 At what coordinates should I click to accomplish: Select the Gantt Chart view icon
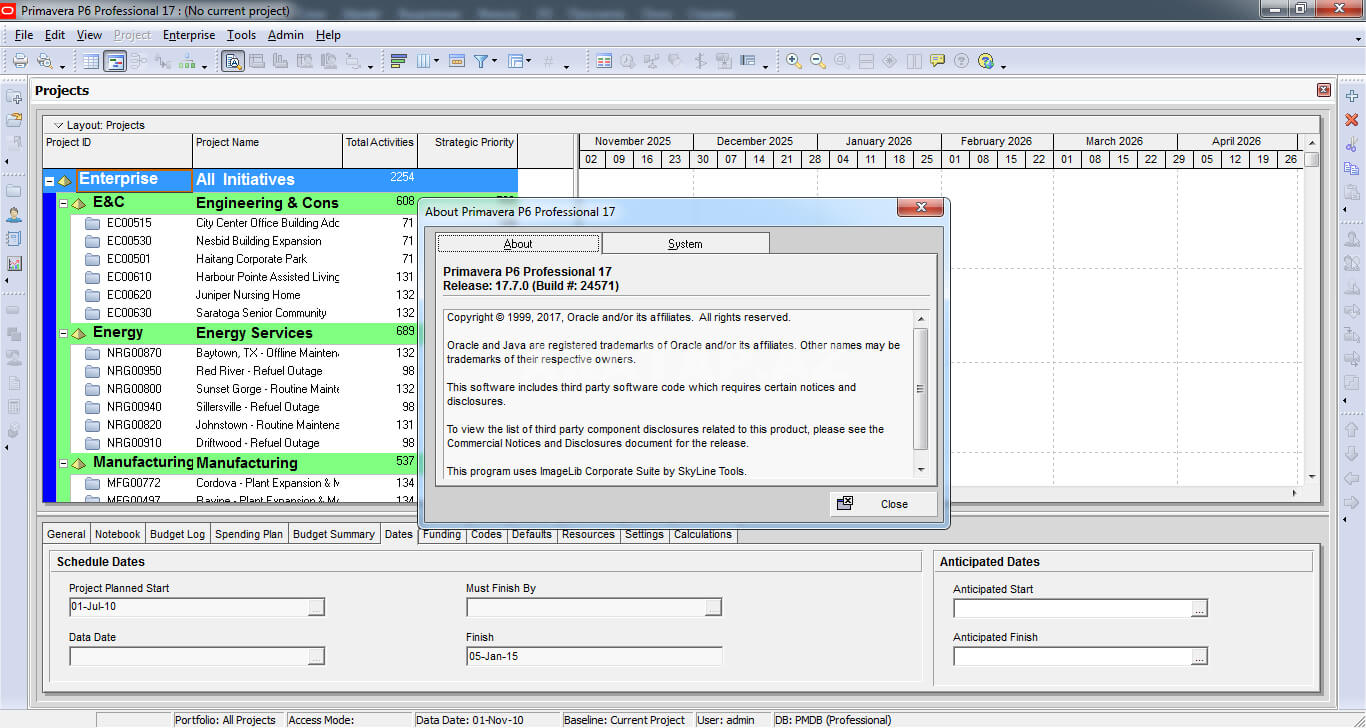pos(115,61)
